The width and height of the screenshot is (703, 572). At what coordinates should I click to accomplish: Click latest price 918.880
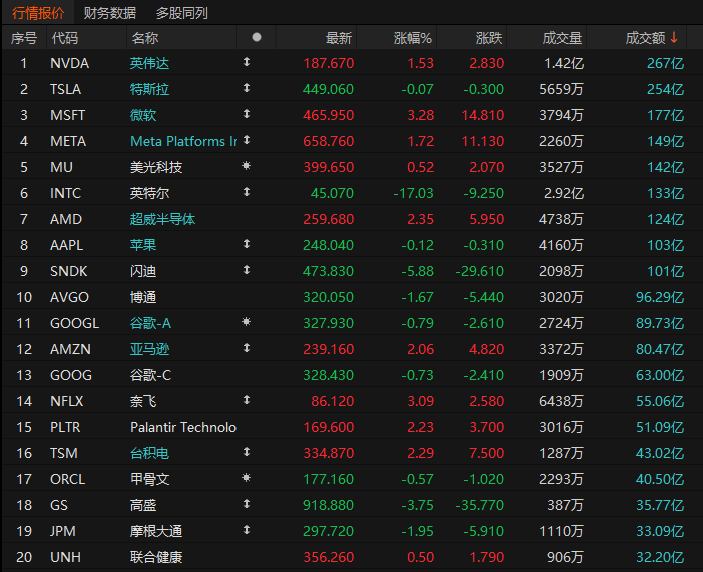point(329,505)
